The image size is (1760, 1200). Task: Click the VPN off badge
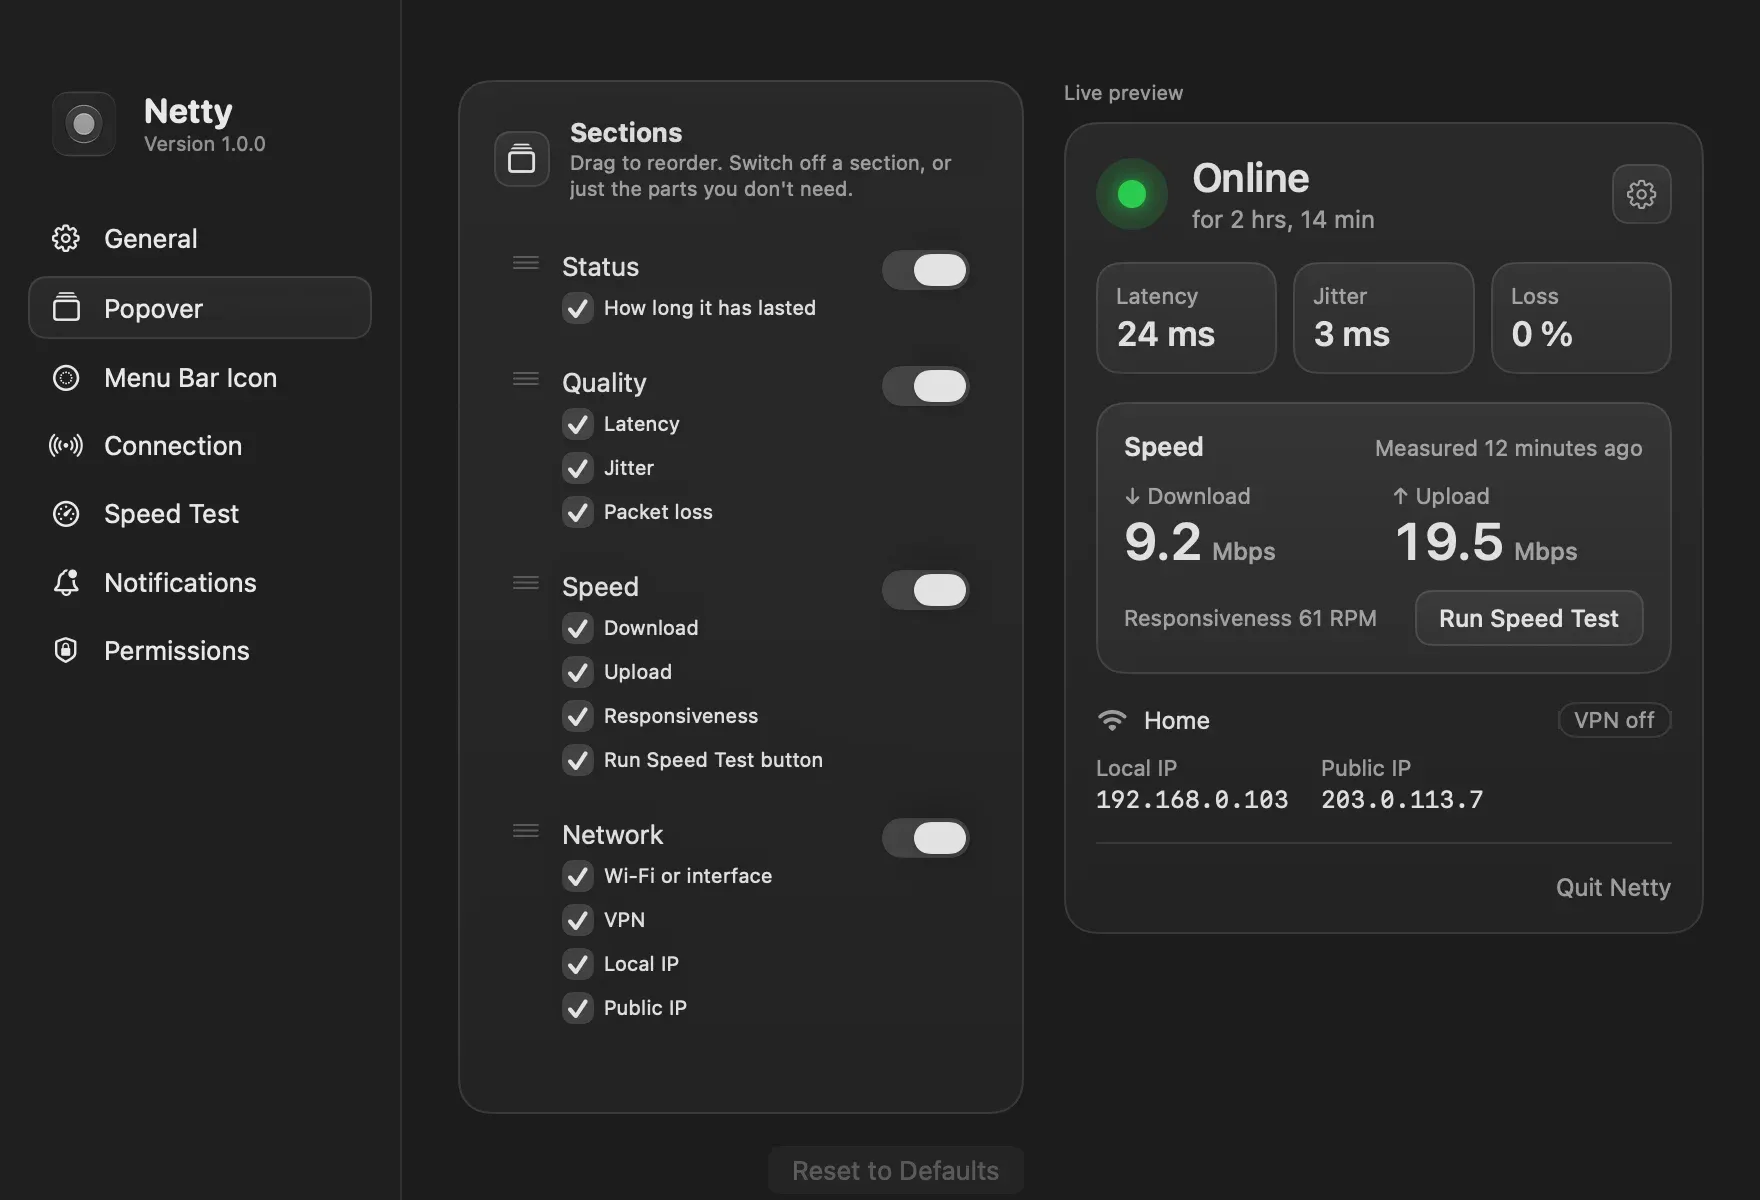1614,720
